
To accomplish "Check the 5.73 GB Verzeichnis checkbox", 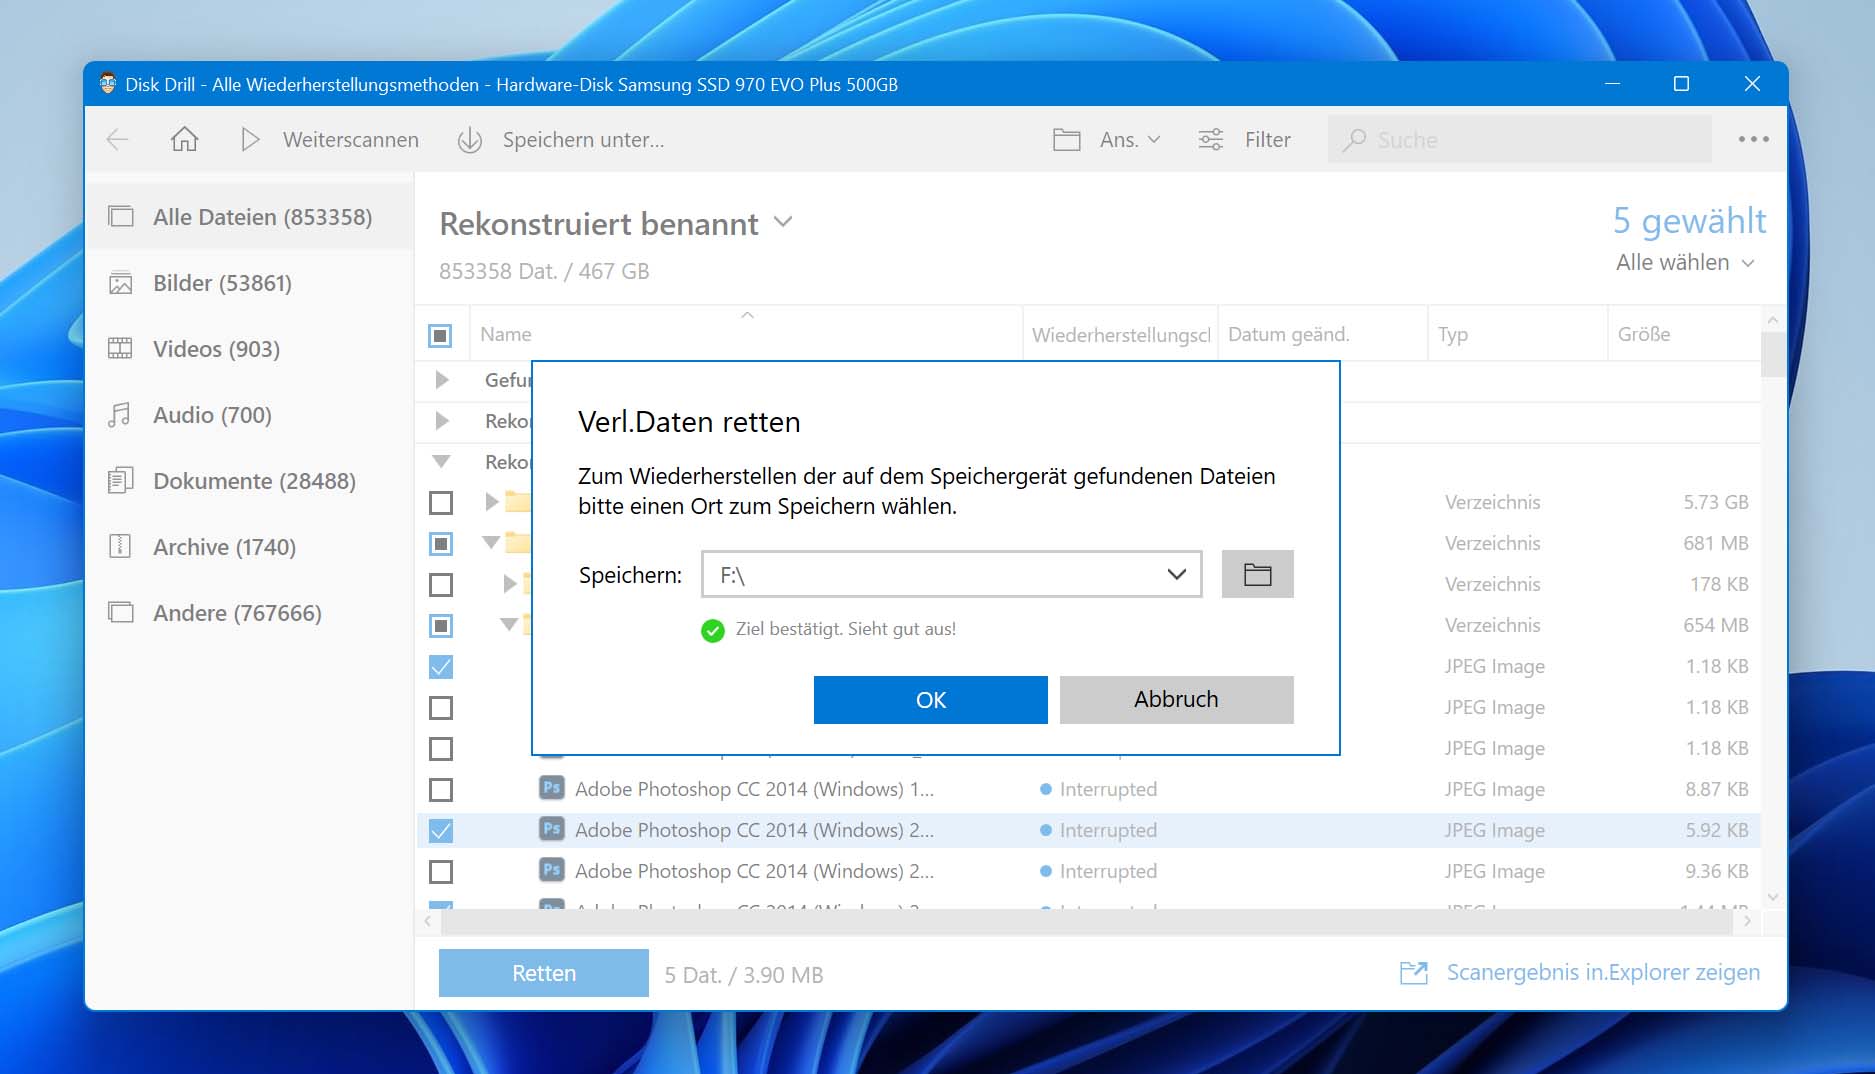I will coord(440,502).
